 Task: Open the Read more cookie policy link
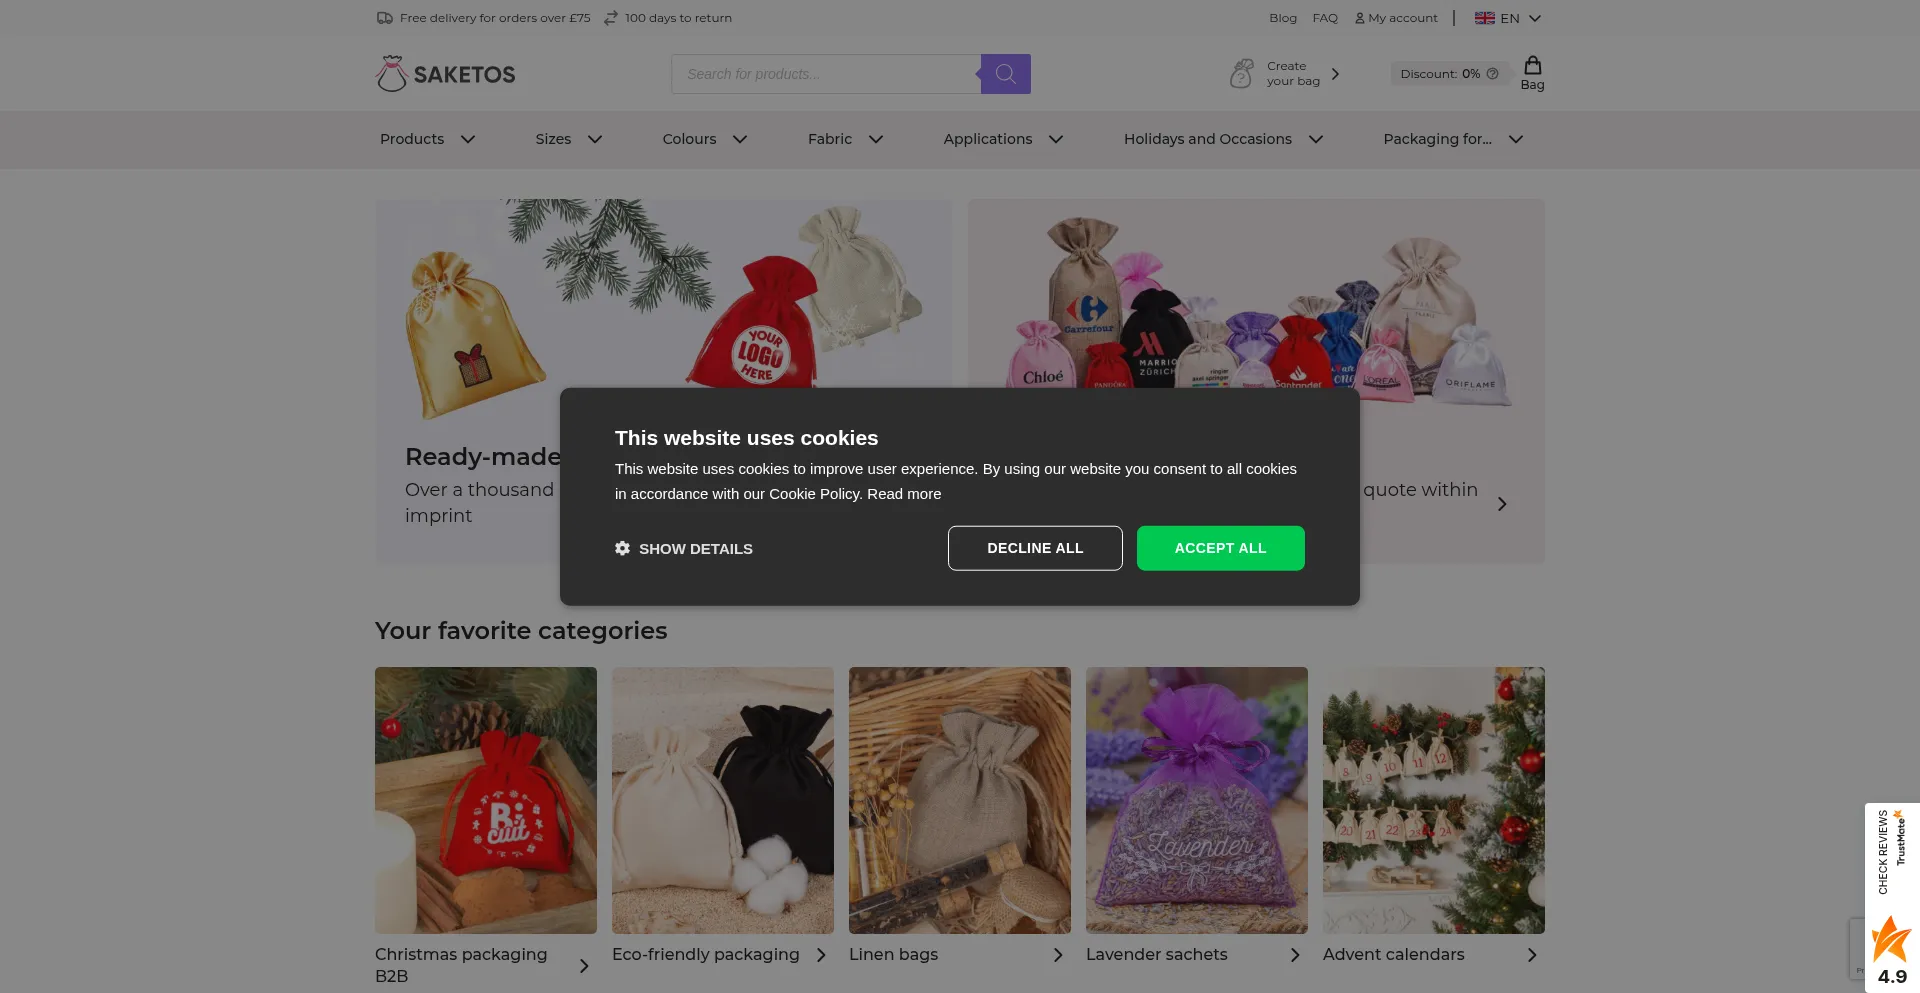pos(904,494)
